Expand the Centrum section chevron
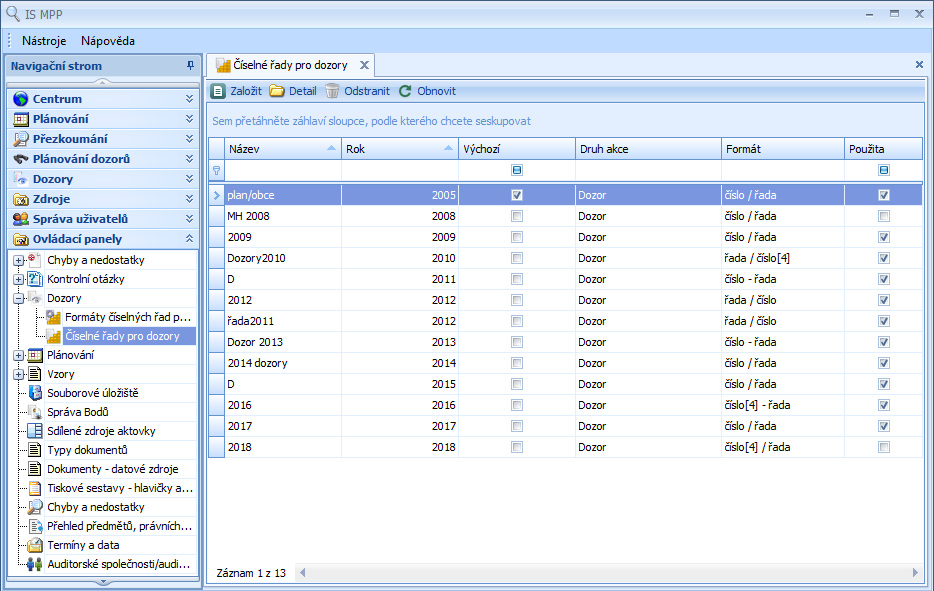 pyautogui.click(x=189, y=99)
